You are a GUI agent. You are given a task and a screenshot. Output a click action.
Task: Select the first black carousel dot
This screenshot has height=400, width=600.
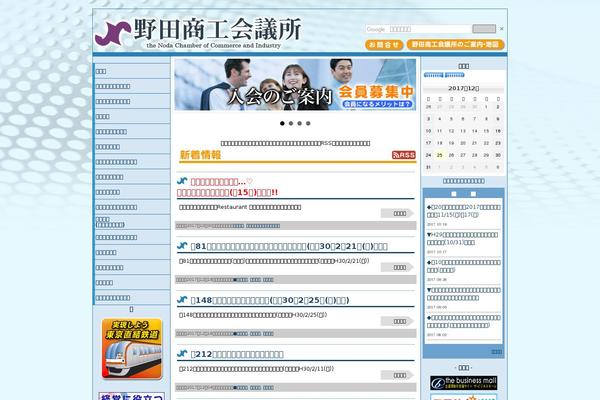pos(282,123)
